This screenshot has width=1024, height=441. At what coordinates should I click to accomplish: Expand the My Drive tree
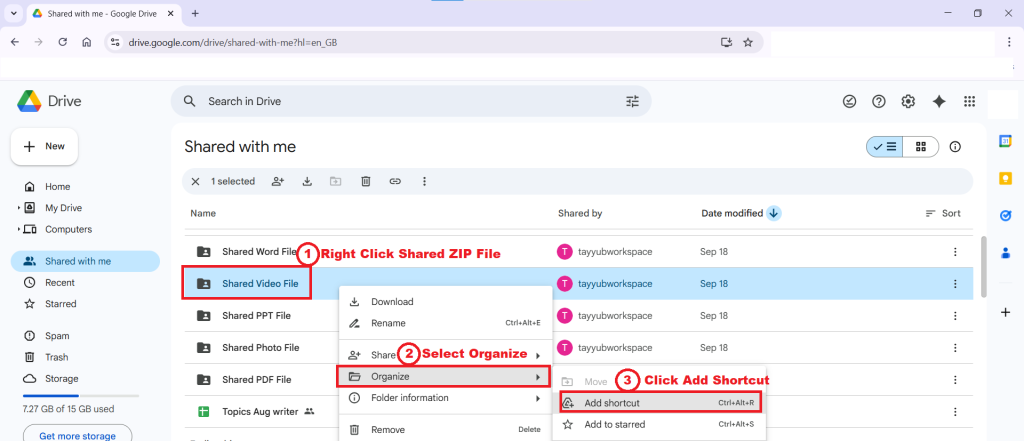point(19,208)
